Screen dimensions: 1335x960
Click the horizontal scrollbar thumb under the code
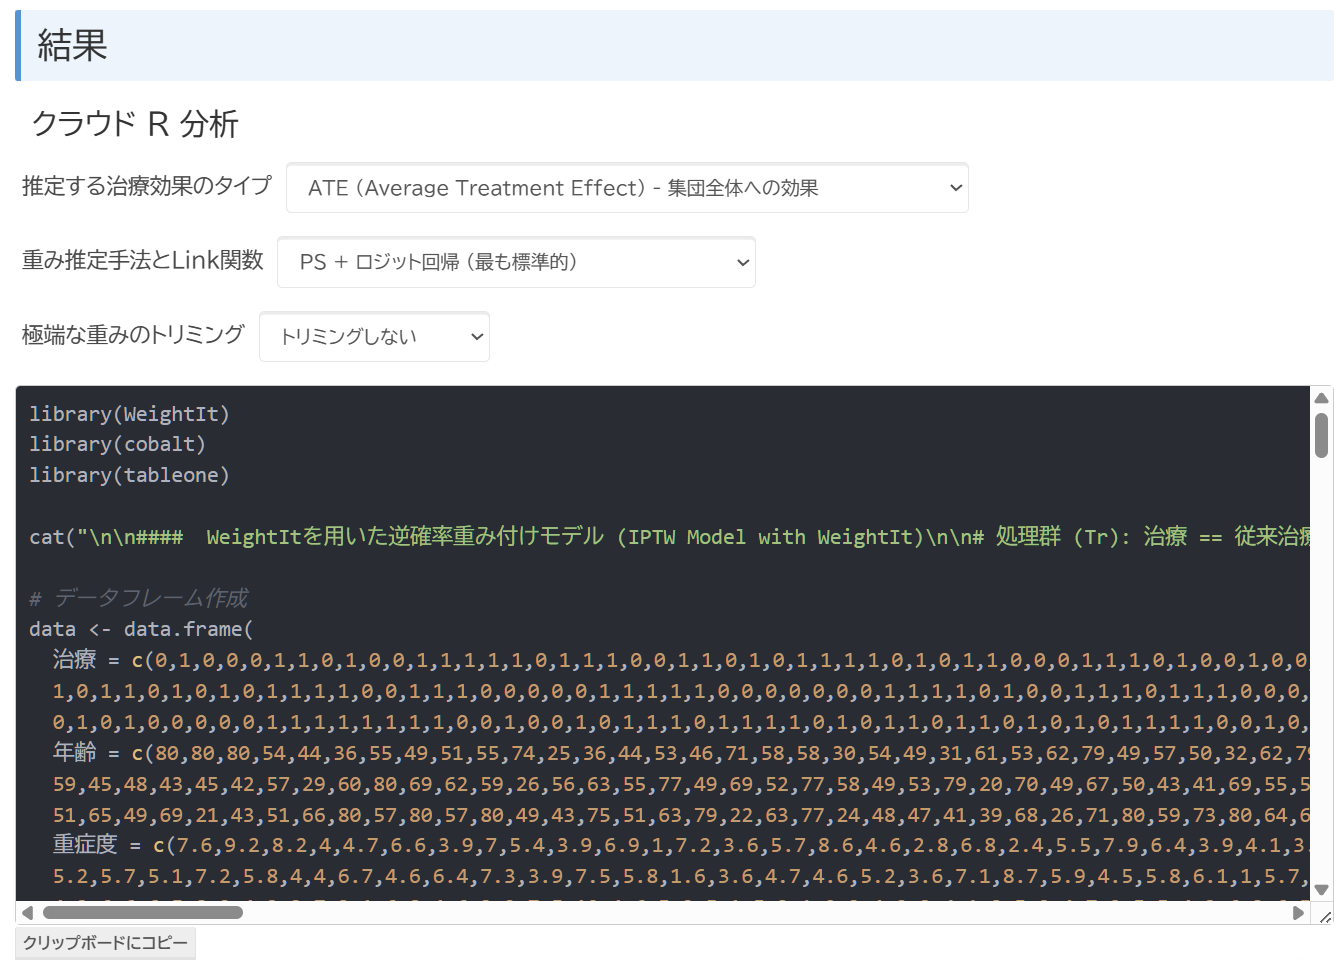click(x=142, y=912)
